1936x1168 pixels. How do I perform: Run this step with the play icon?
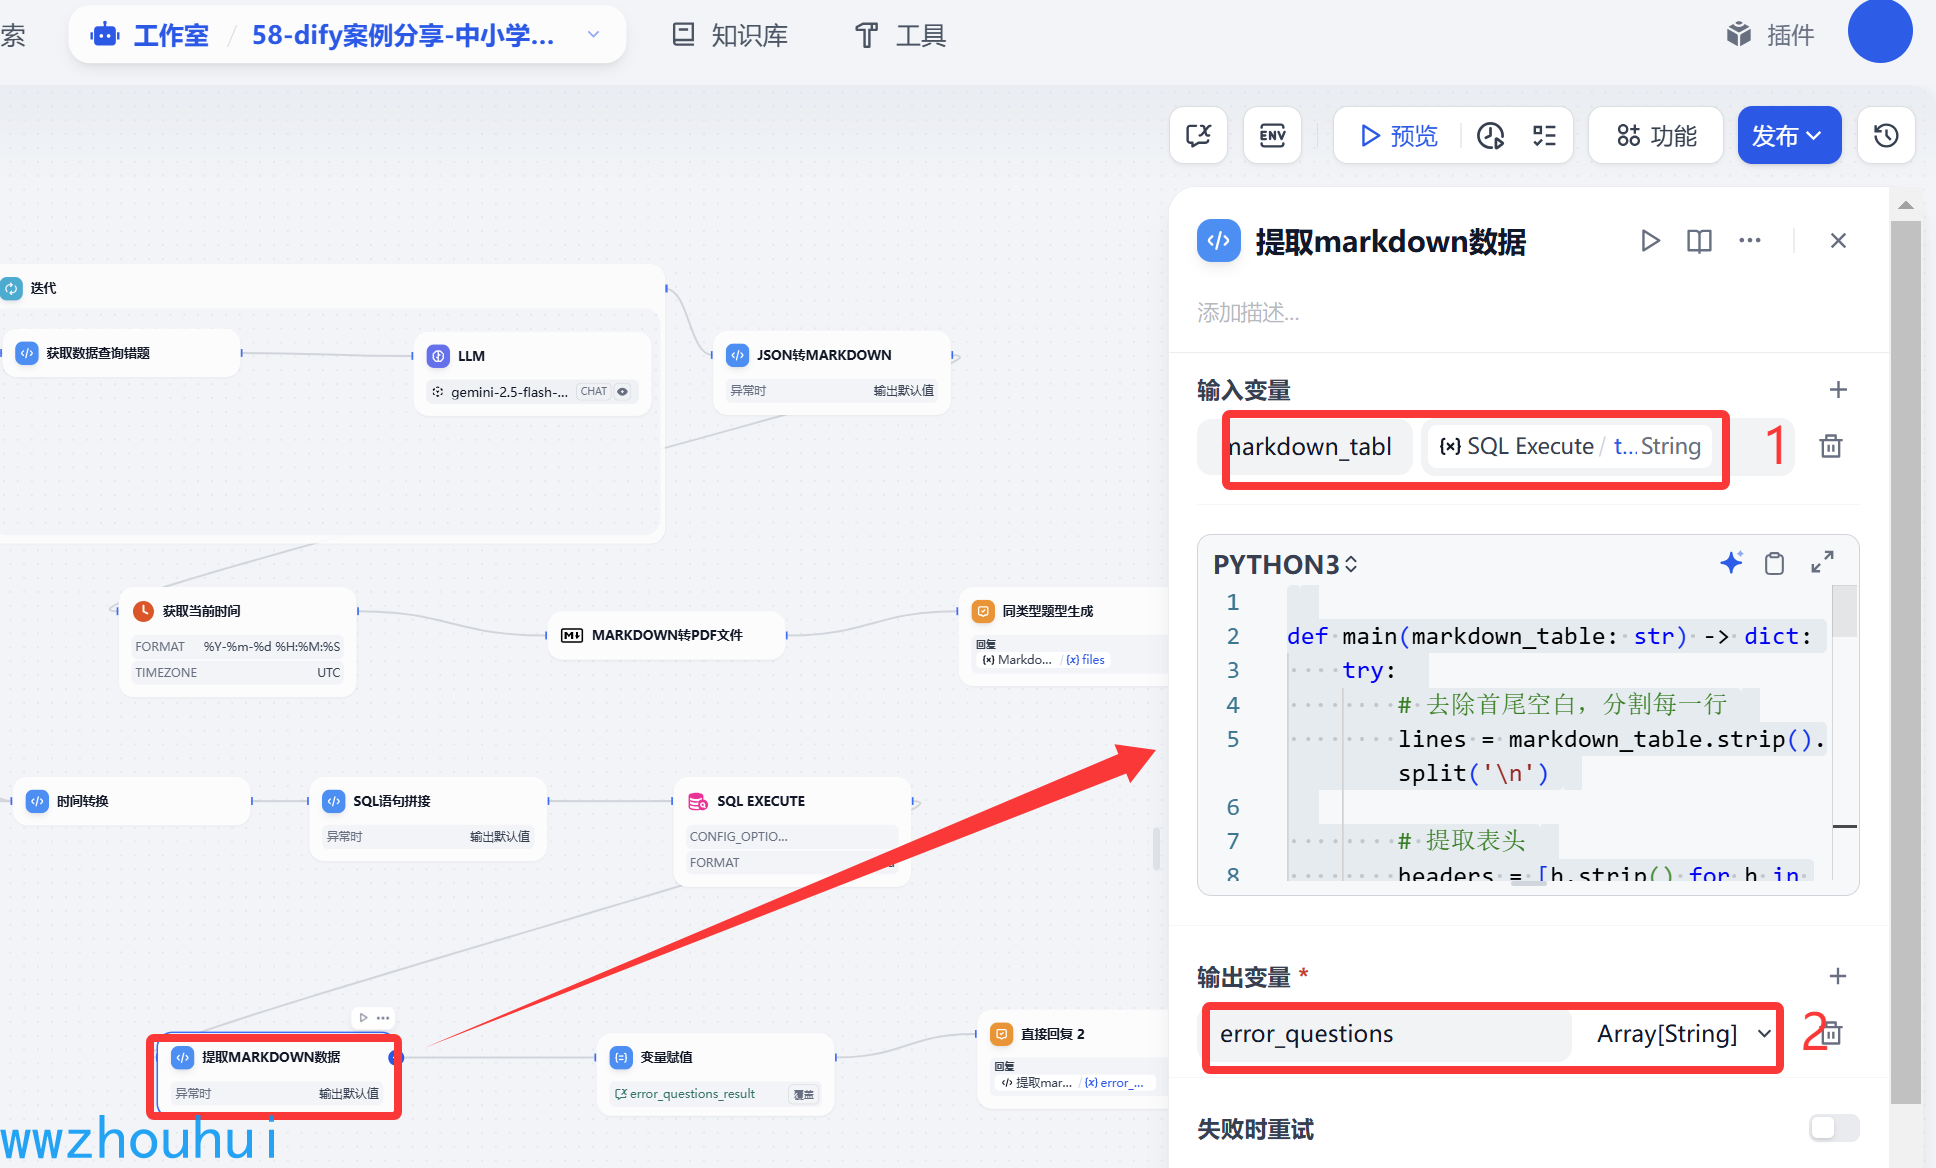(x=1650, y=241)
